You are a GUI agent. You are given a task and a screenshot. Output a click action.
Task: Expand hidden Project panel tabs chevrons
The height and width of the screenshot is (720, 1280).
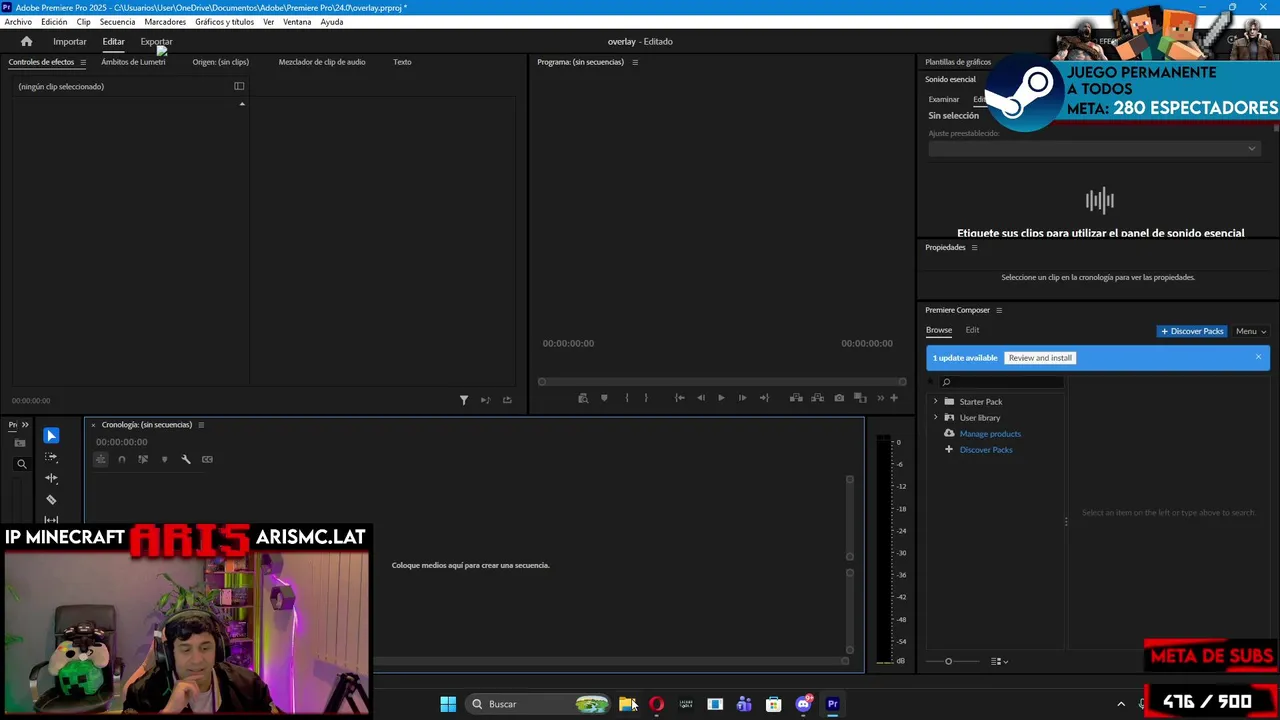pyautogui.click(x=25, y=425)
